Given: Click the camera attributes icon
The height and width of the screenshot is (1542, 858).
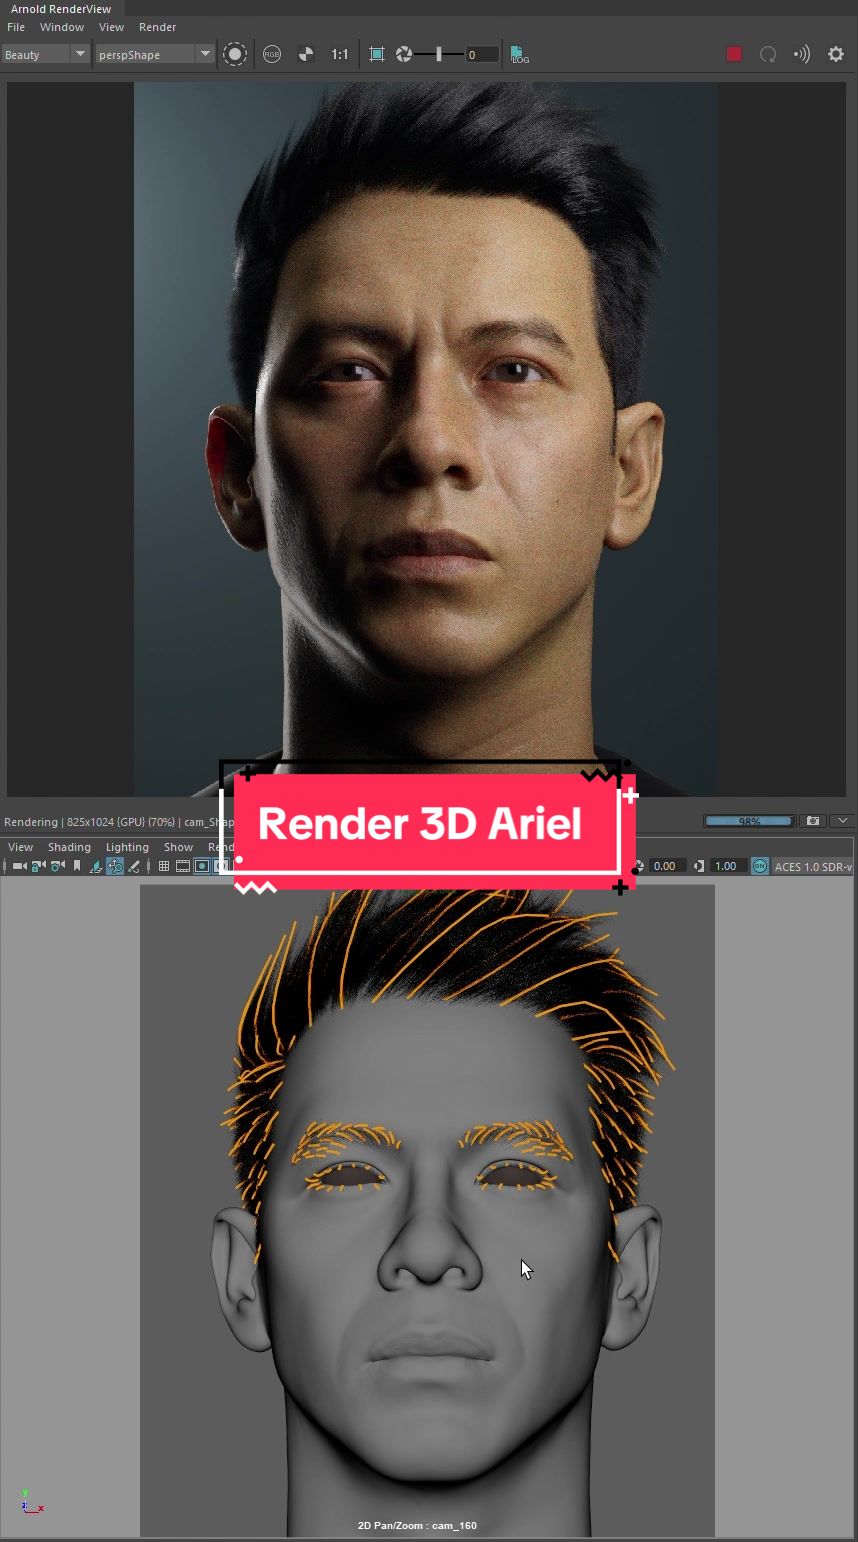Looking at the screenshot, I should tap(57, 866).
